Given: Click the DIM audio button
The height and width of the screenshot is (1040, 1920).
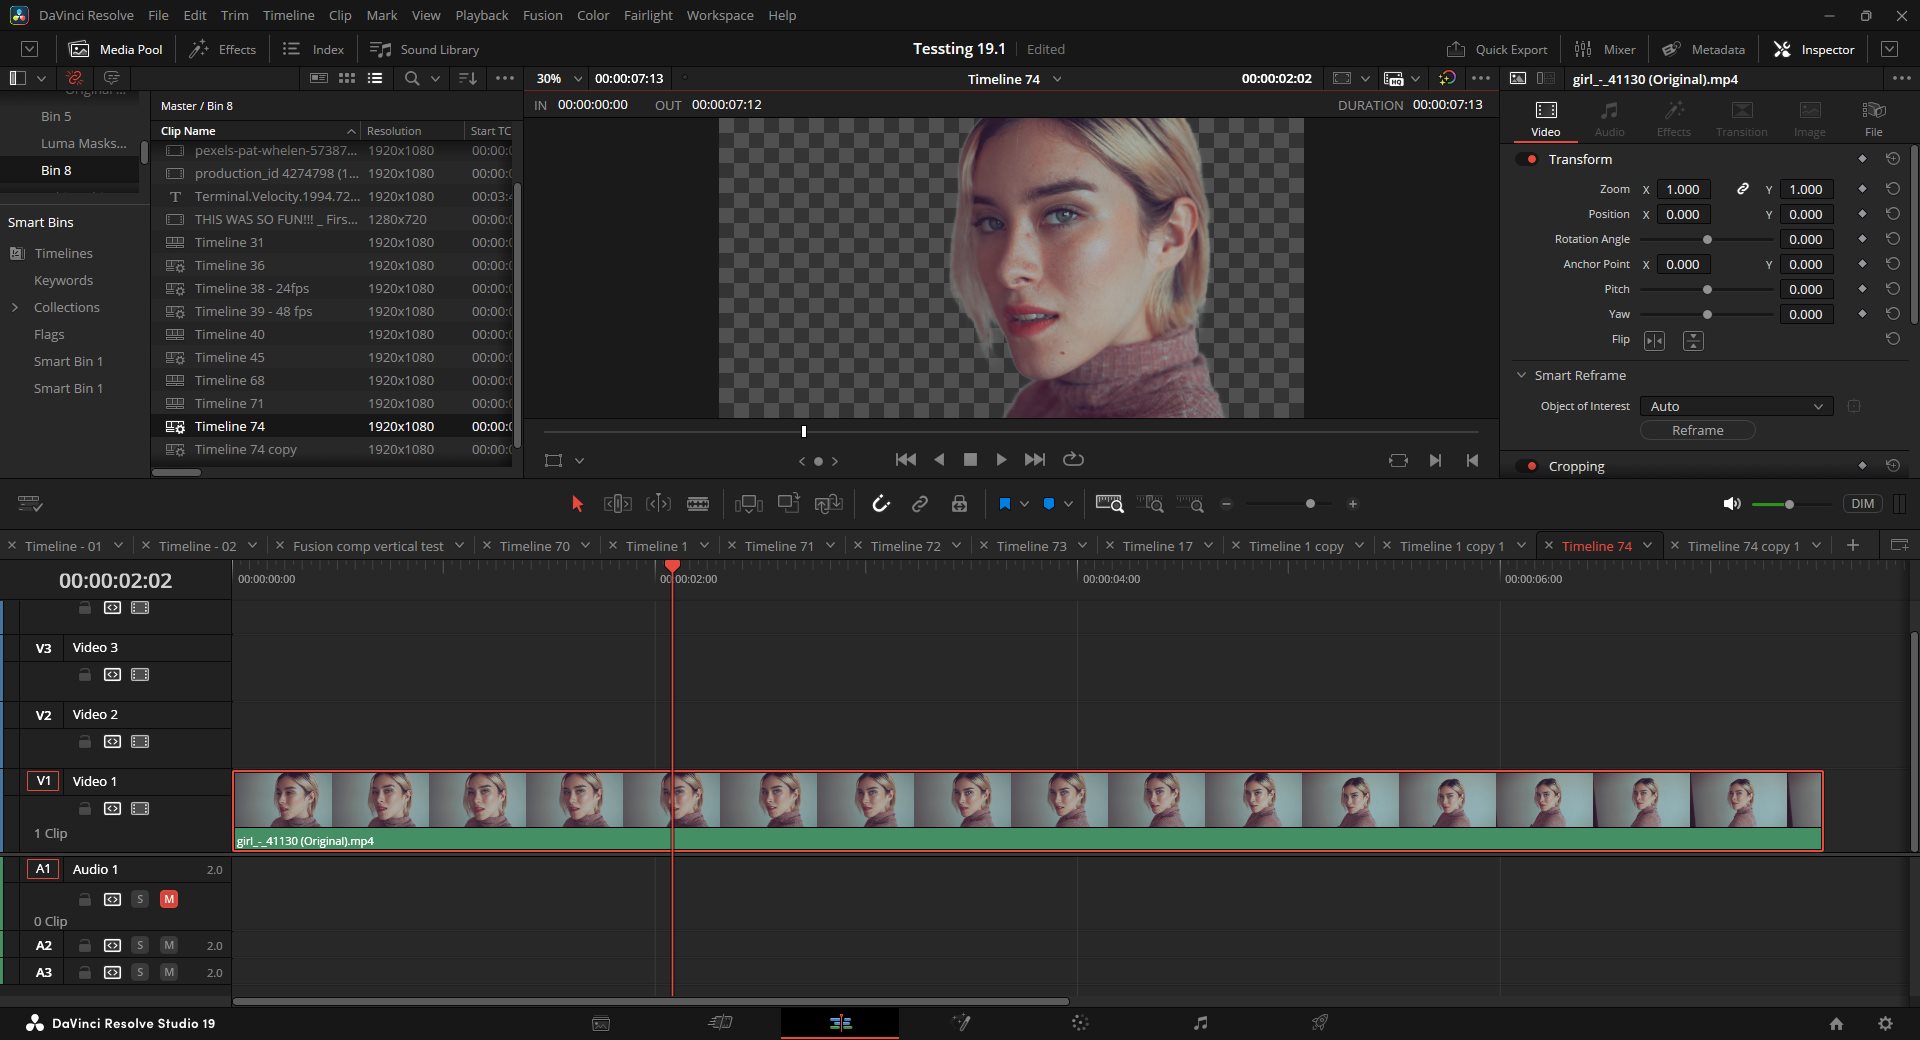Looking at the screenshot, I should (x=1862, y=504).
